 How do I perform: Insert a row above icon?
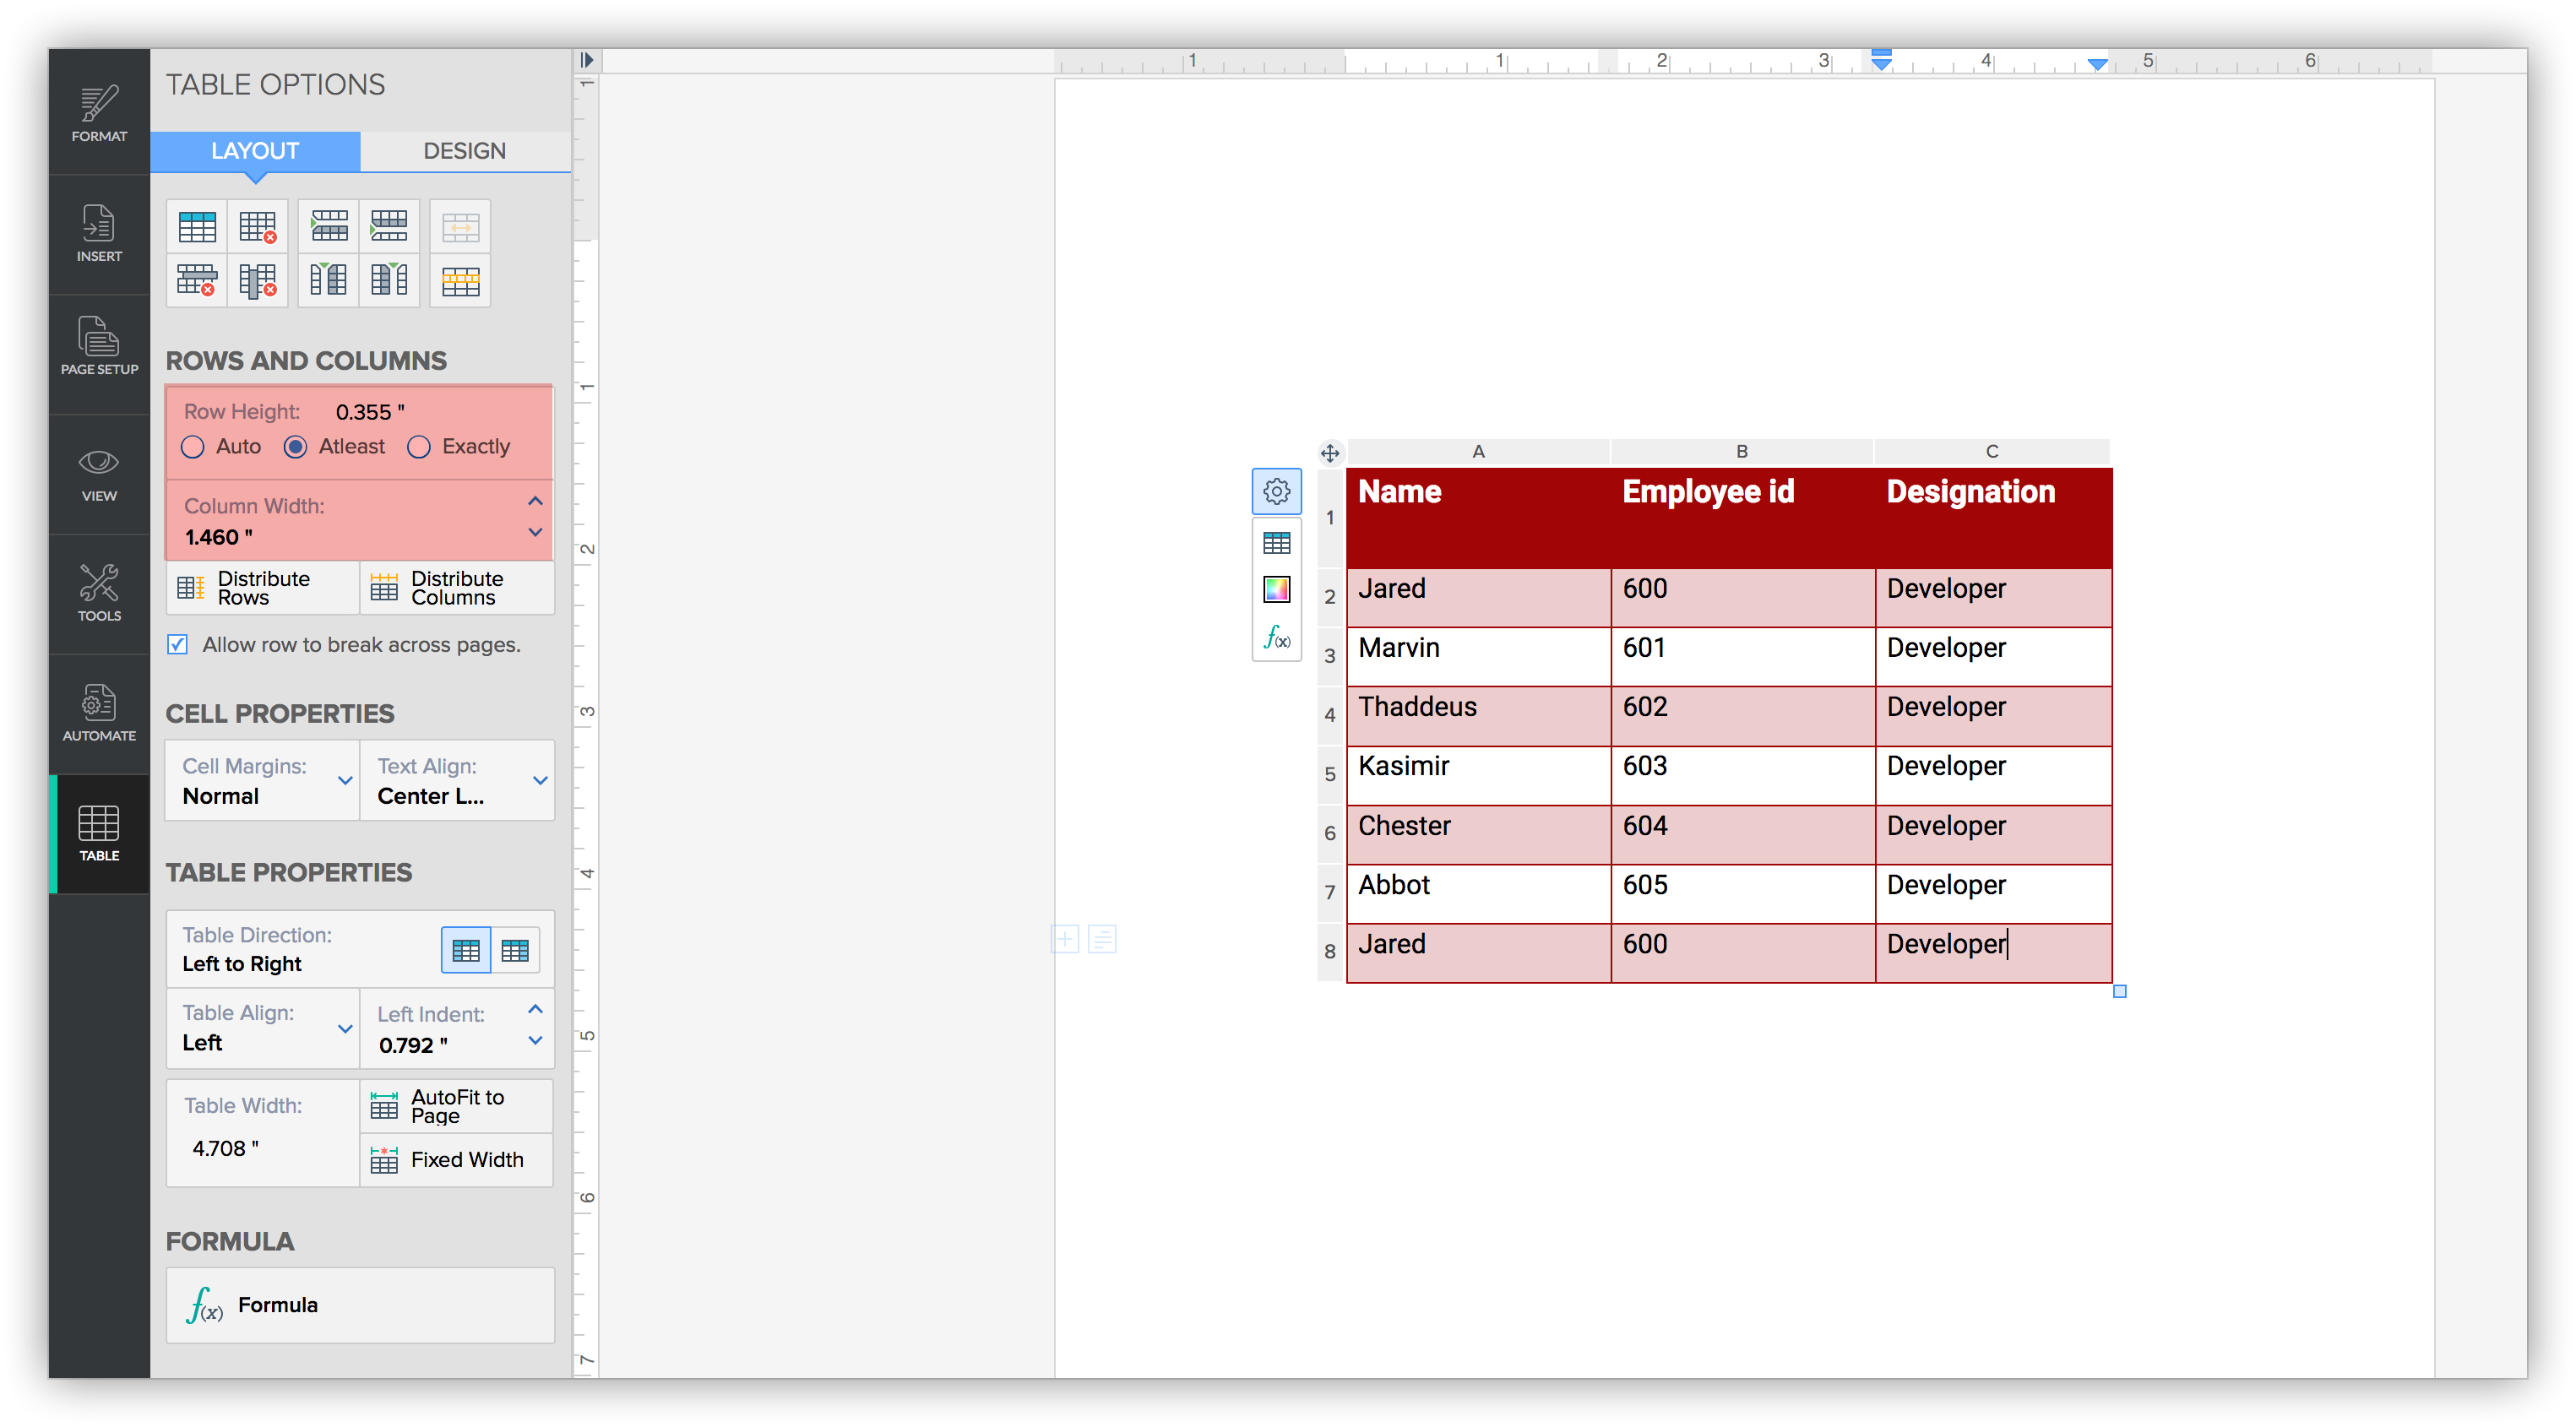328,228
